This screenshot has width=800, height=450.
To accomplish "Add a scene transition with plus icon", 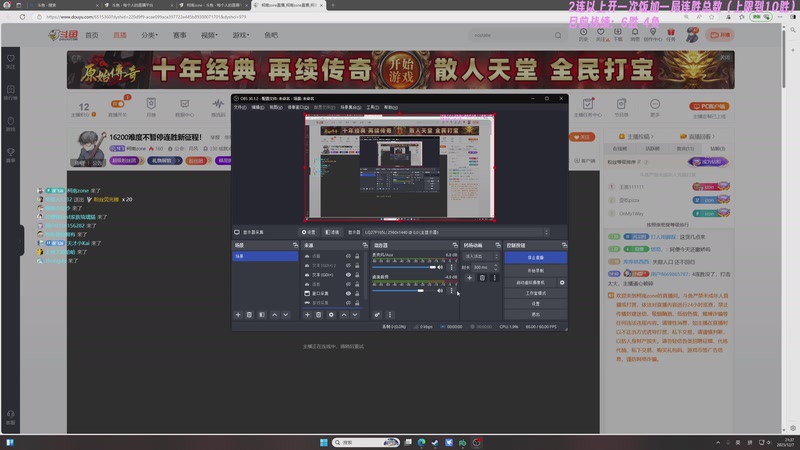I will coord(469,278).
